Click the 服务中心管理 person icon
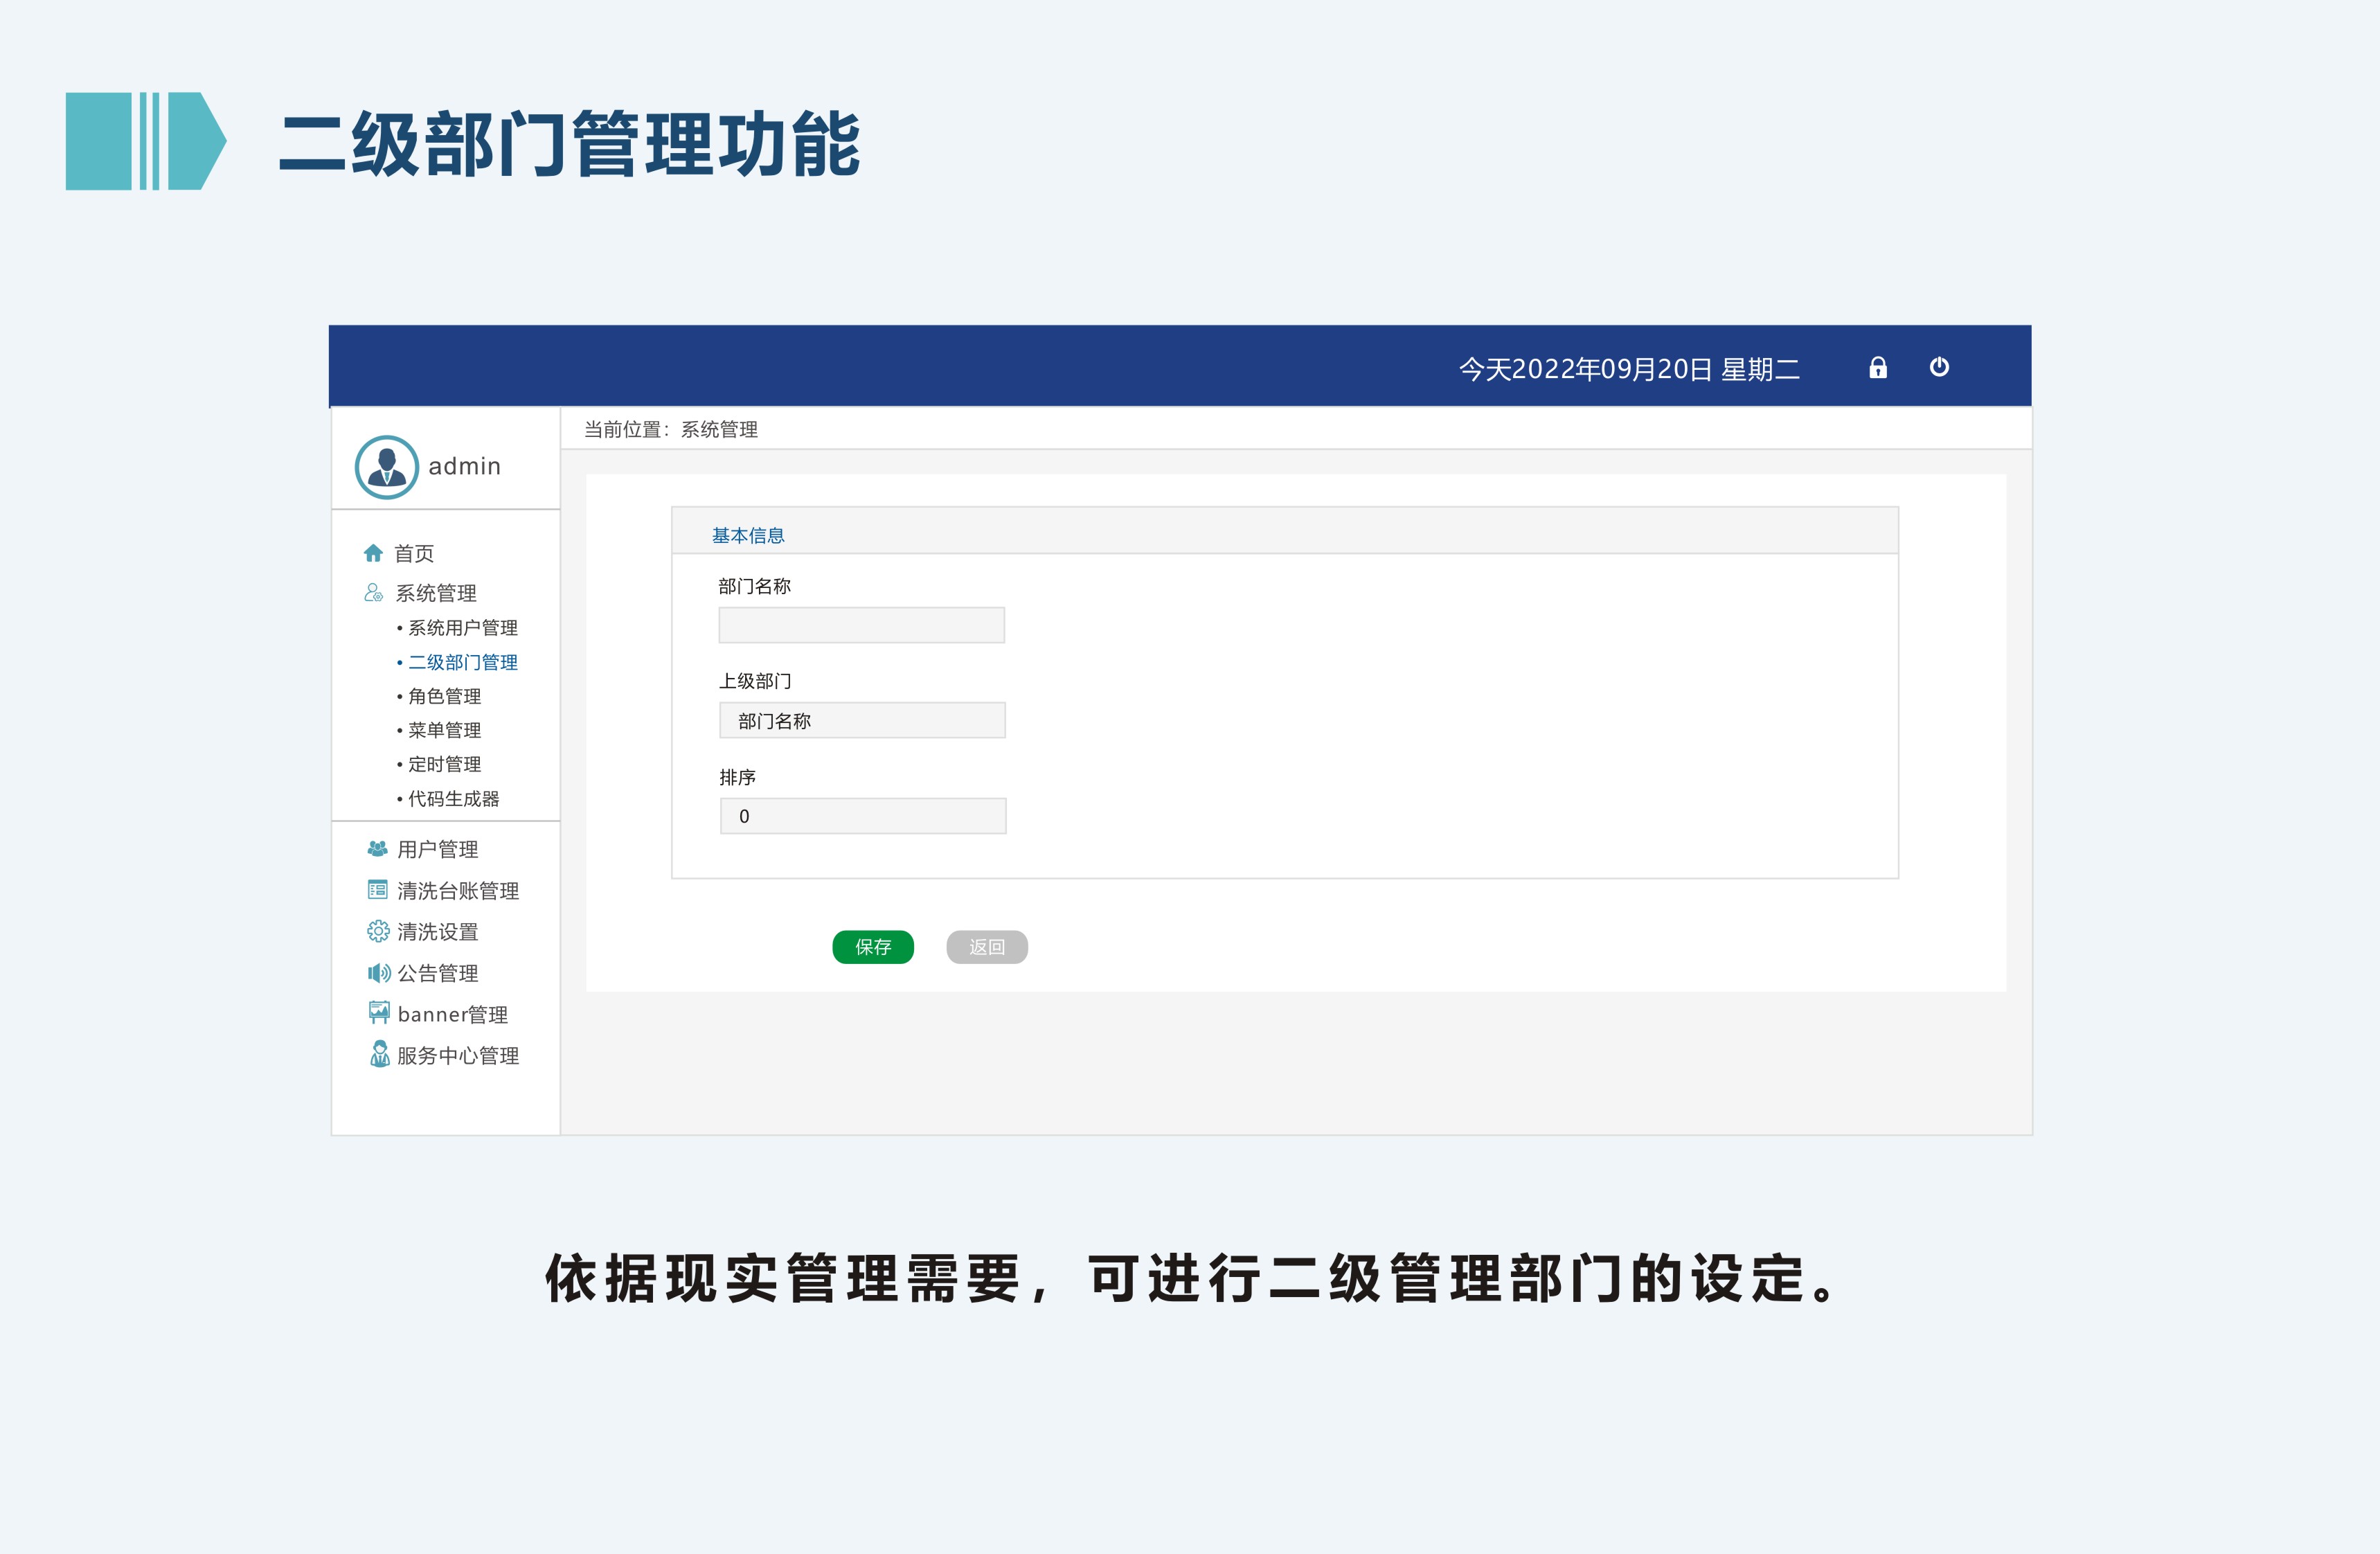Image resolution: width=2380 pixels, height=1554 pixels. pos(379,1054)
